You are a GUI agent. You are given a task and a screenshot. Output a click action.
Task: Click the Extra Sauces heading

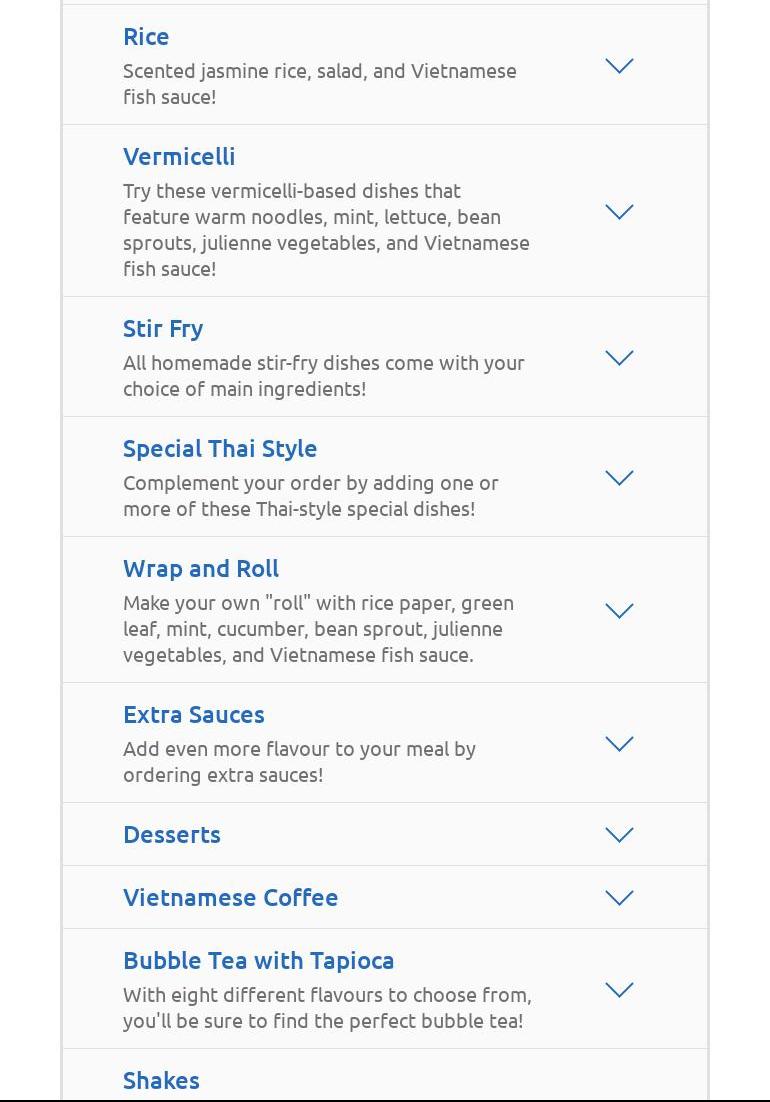194,715
